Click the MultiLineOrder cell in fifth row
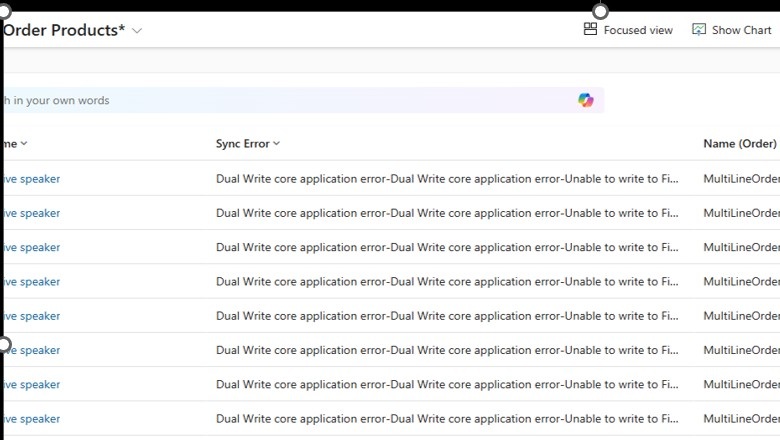The height and width of the screenshot is (440, 780). click(x=741, y=316)
